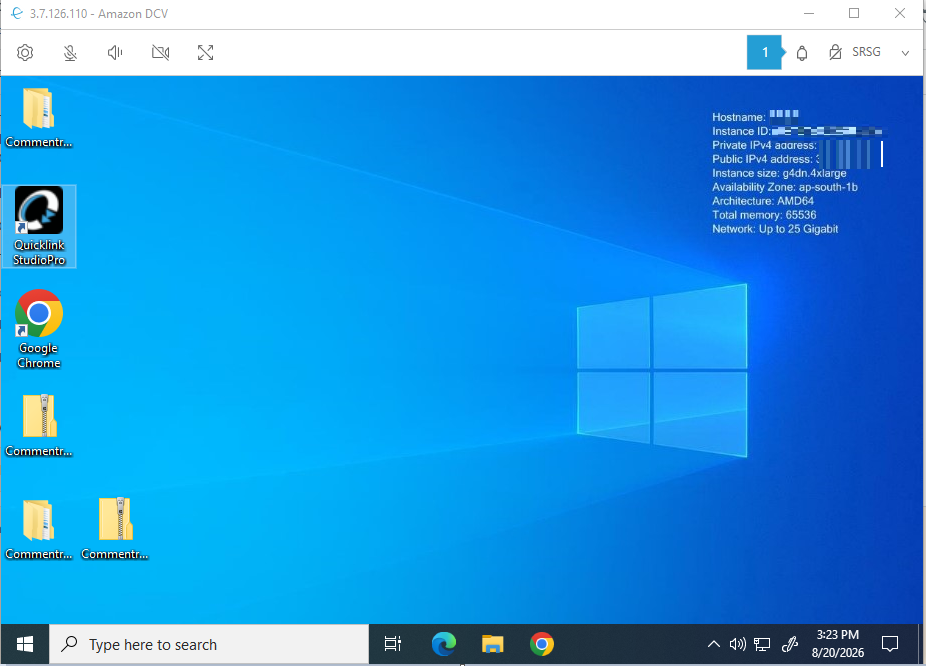
Task: Select the Commentr... zip in second desktop column
Action: (x=115, y=529)
